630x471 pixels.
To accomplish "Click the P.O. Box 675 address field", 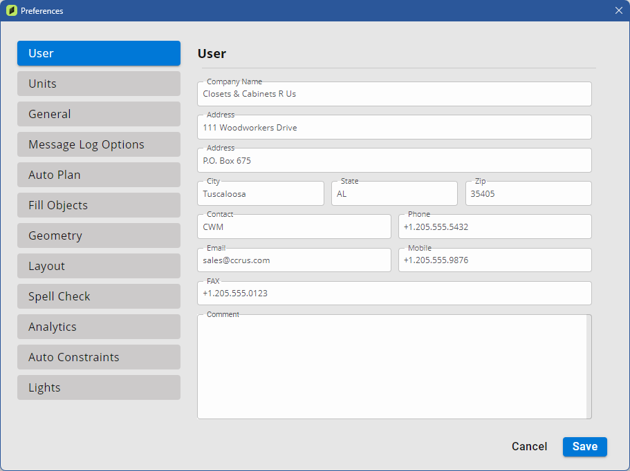I will pos(394,161).
